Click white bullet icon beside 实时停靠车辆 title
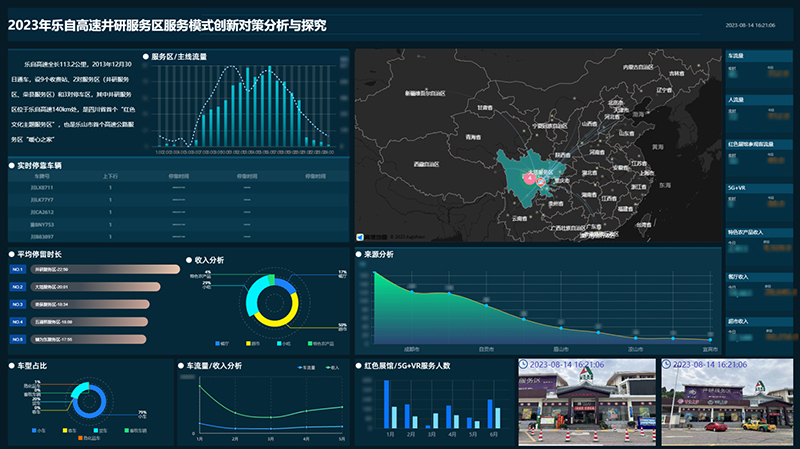The image size is (800, 449). (x=11, y=163)
